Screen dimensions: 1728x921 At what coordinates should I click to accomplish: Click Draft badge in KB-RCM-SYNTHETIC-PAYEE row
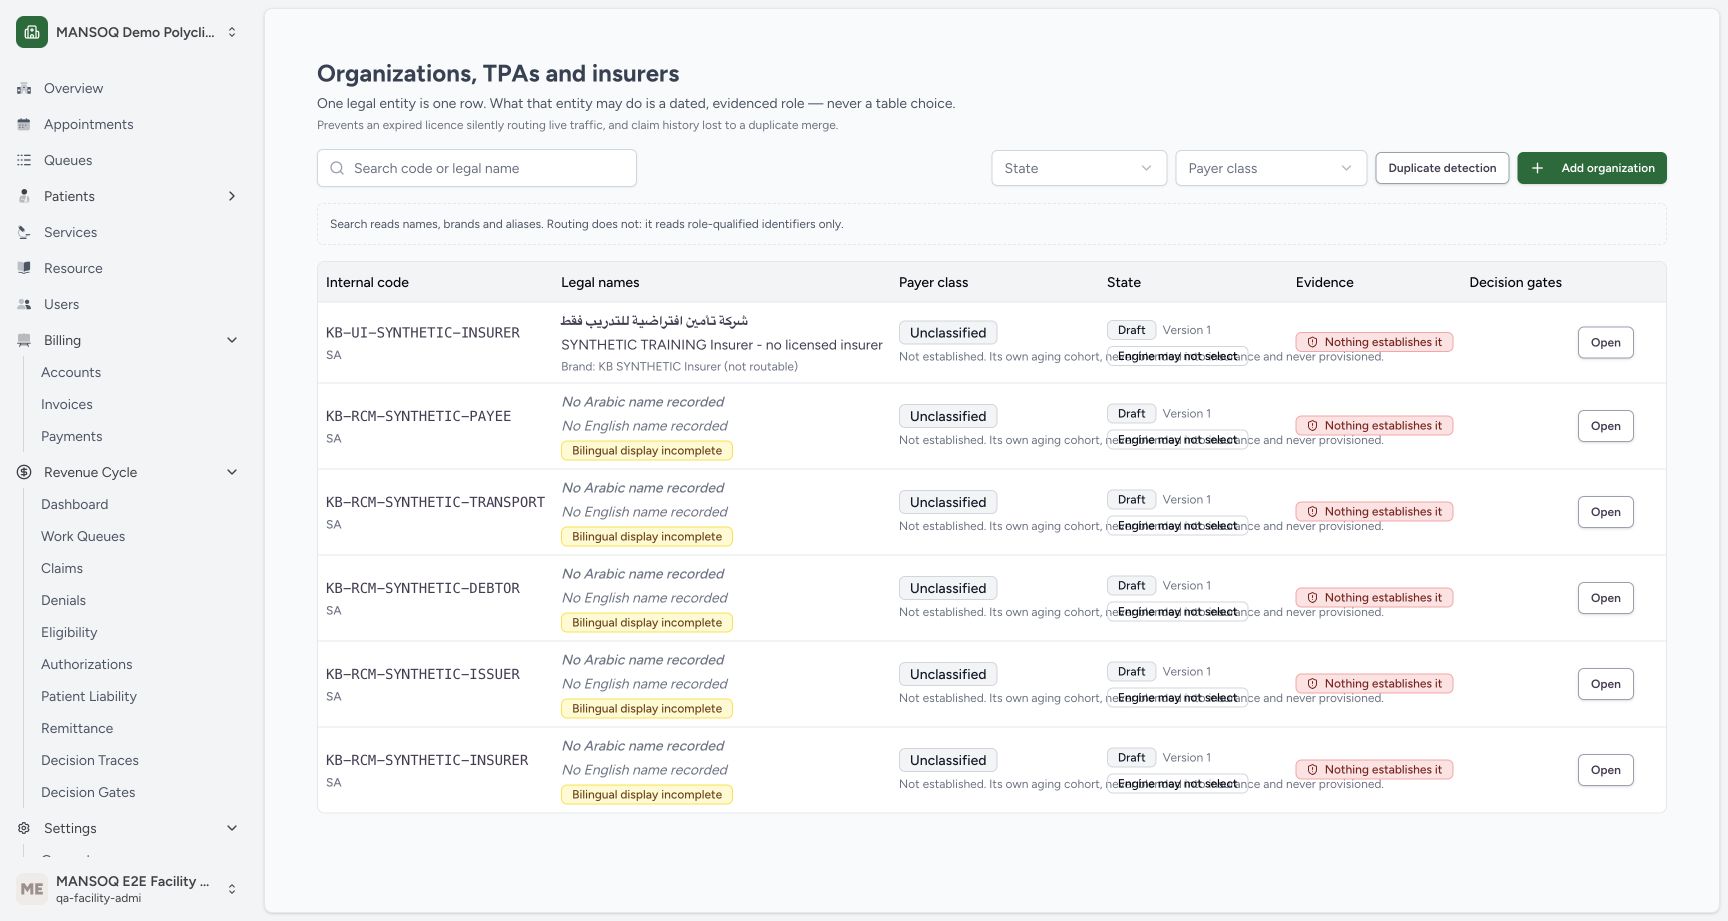coord(1131,414)
